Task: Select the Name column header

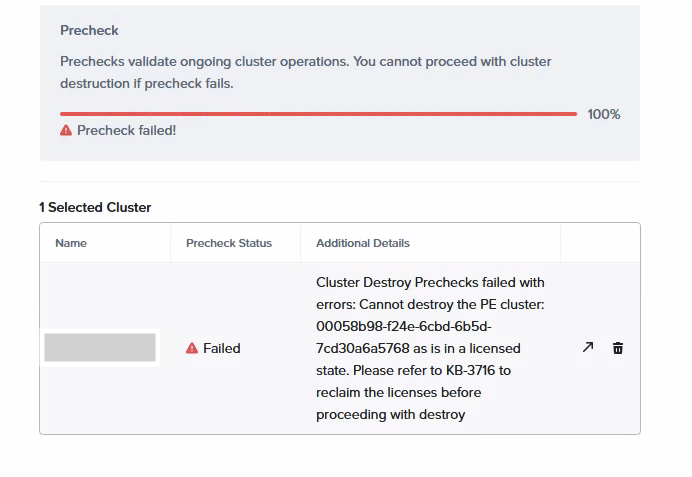Action: 71,243
